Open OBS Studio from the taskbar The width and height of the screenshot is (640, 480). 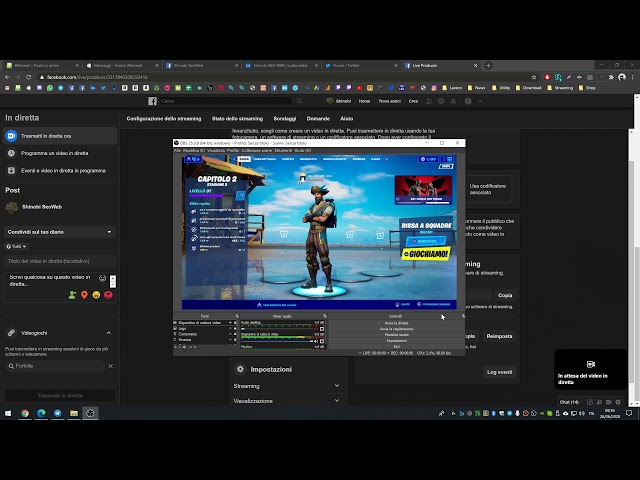tap(90, 413)
